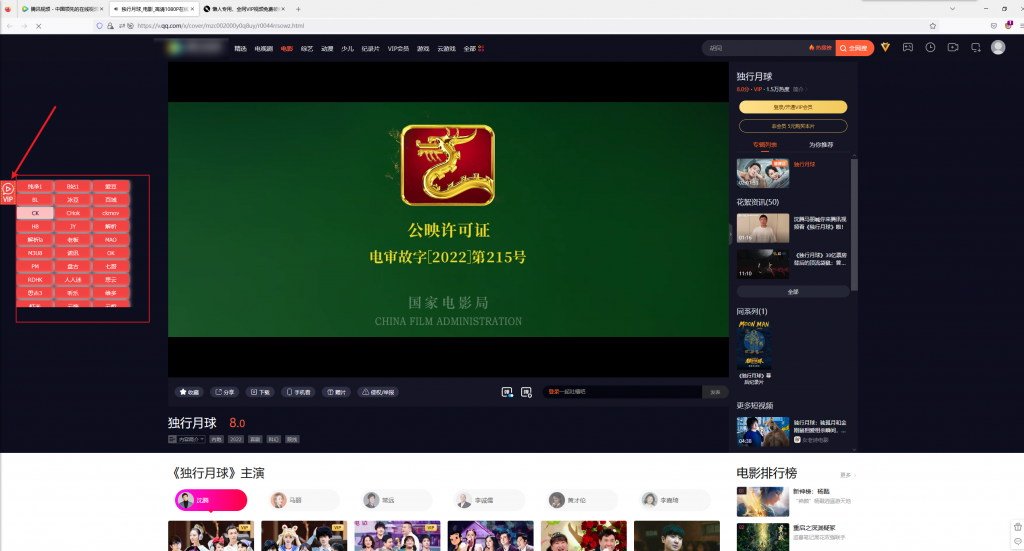Pick the MAO parsing line
Viewport: 1024px width, 551px height.
click(111, 240)
